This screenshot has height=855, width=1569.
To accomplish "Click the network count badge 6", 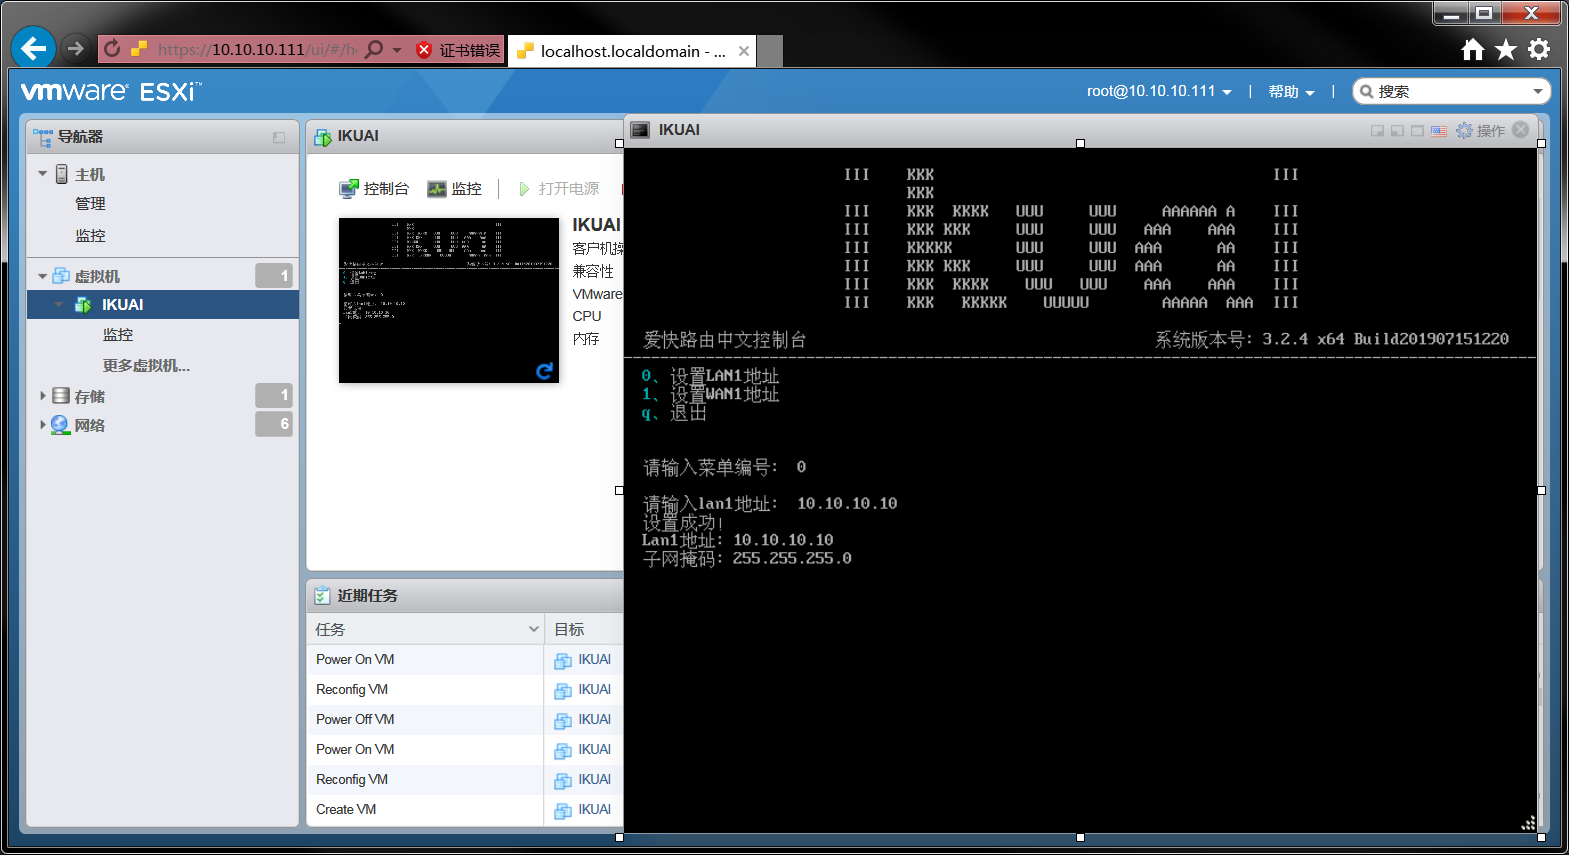I will click(273, 424).
